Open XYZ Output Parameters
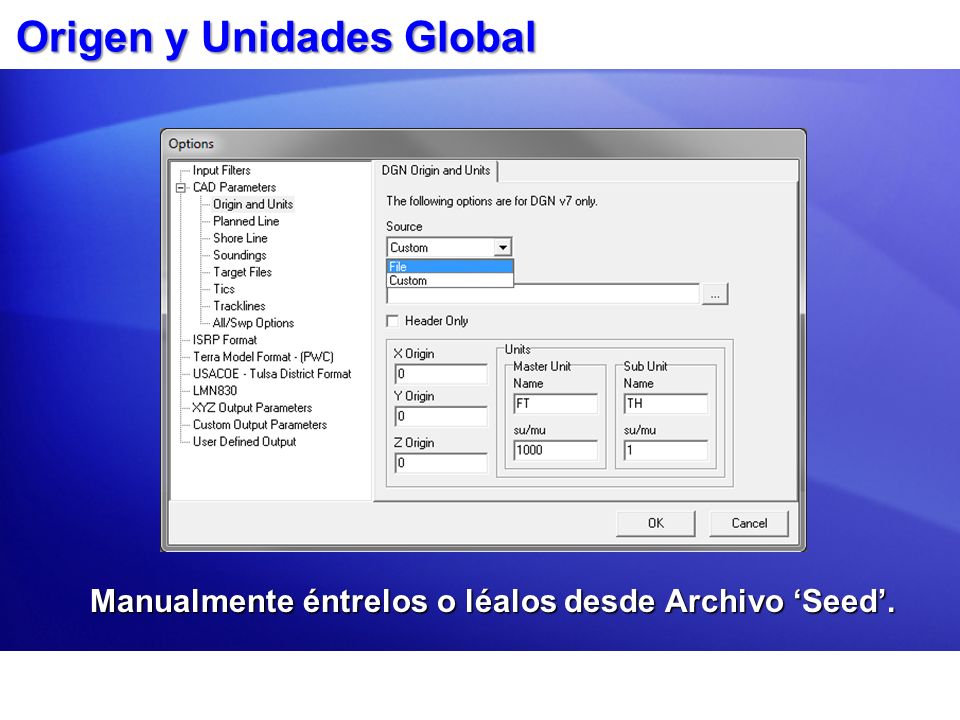Image resolution: width=960 pixels, height=720 pixels. 252,408
